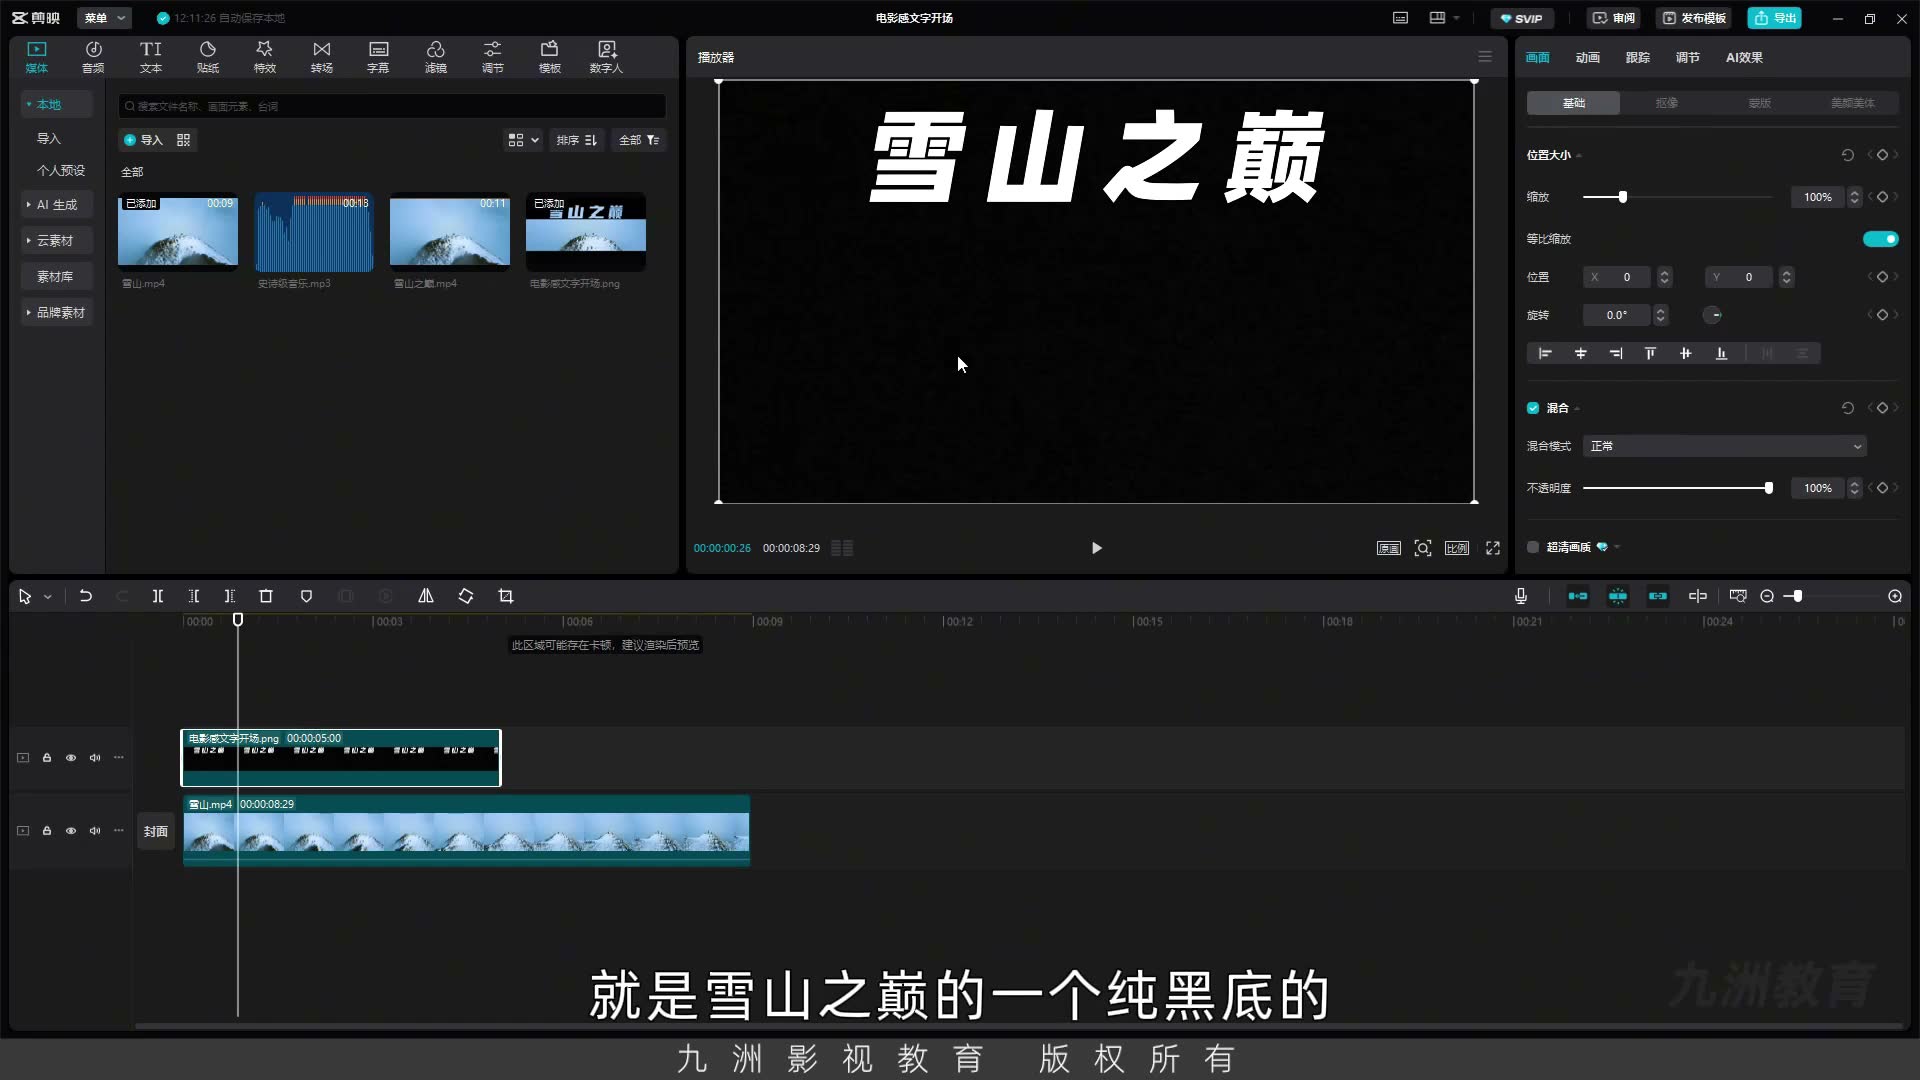Open the 全部 filter dropdown
The height and width of the screenshot is (1080, 1920).
point(639,140)
